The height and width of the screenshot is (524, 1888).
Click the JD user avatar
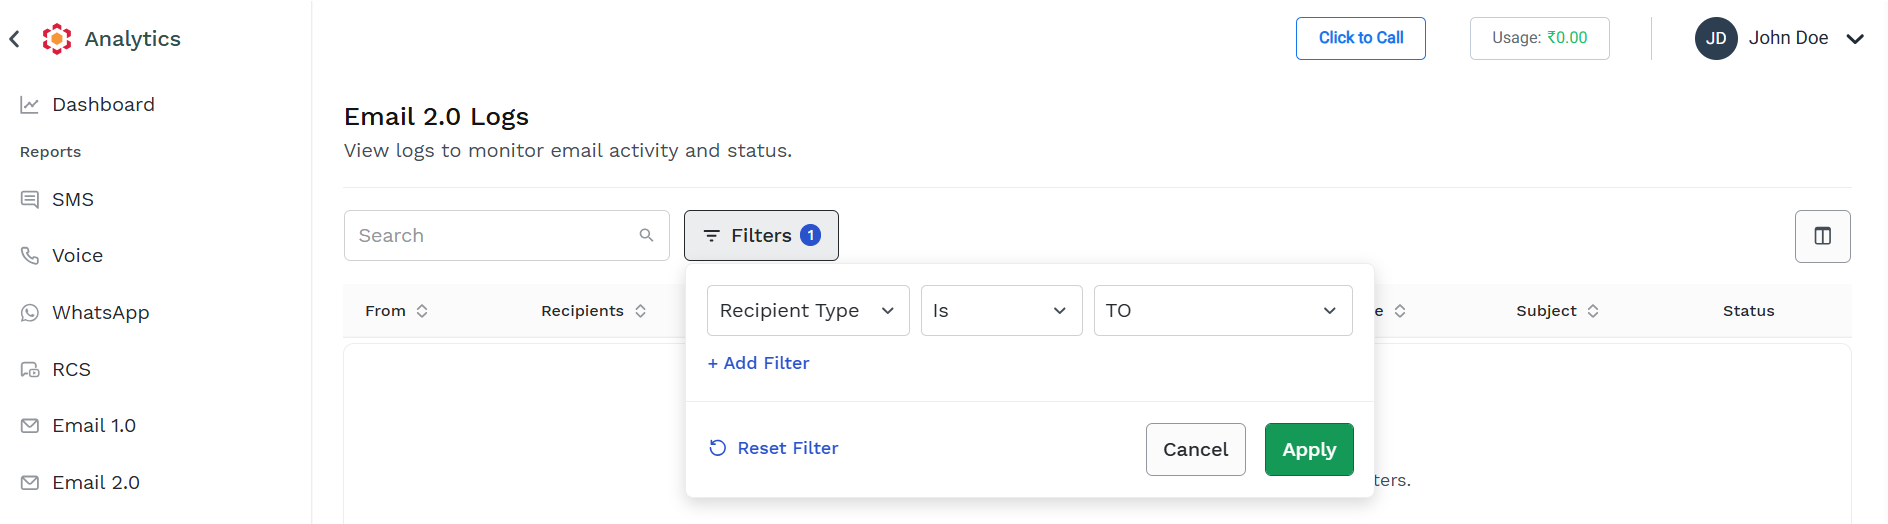coord(1716,39)
